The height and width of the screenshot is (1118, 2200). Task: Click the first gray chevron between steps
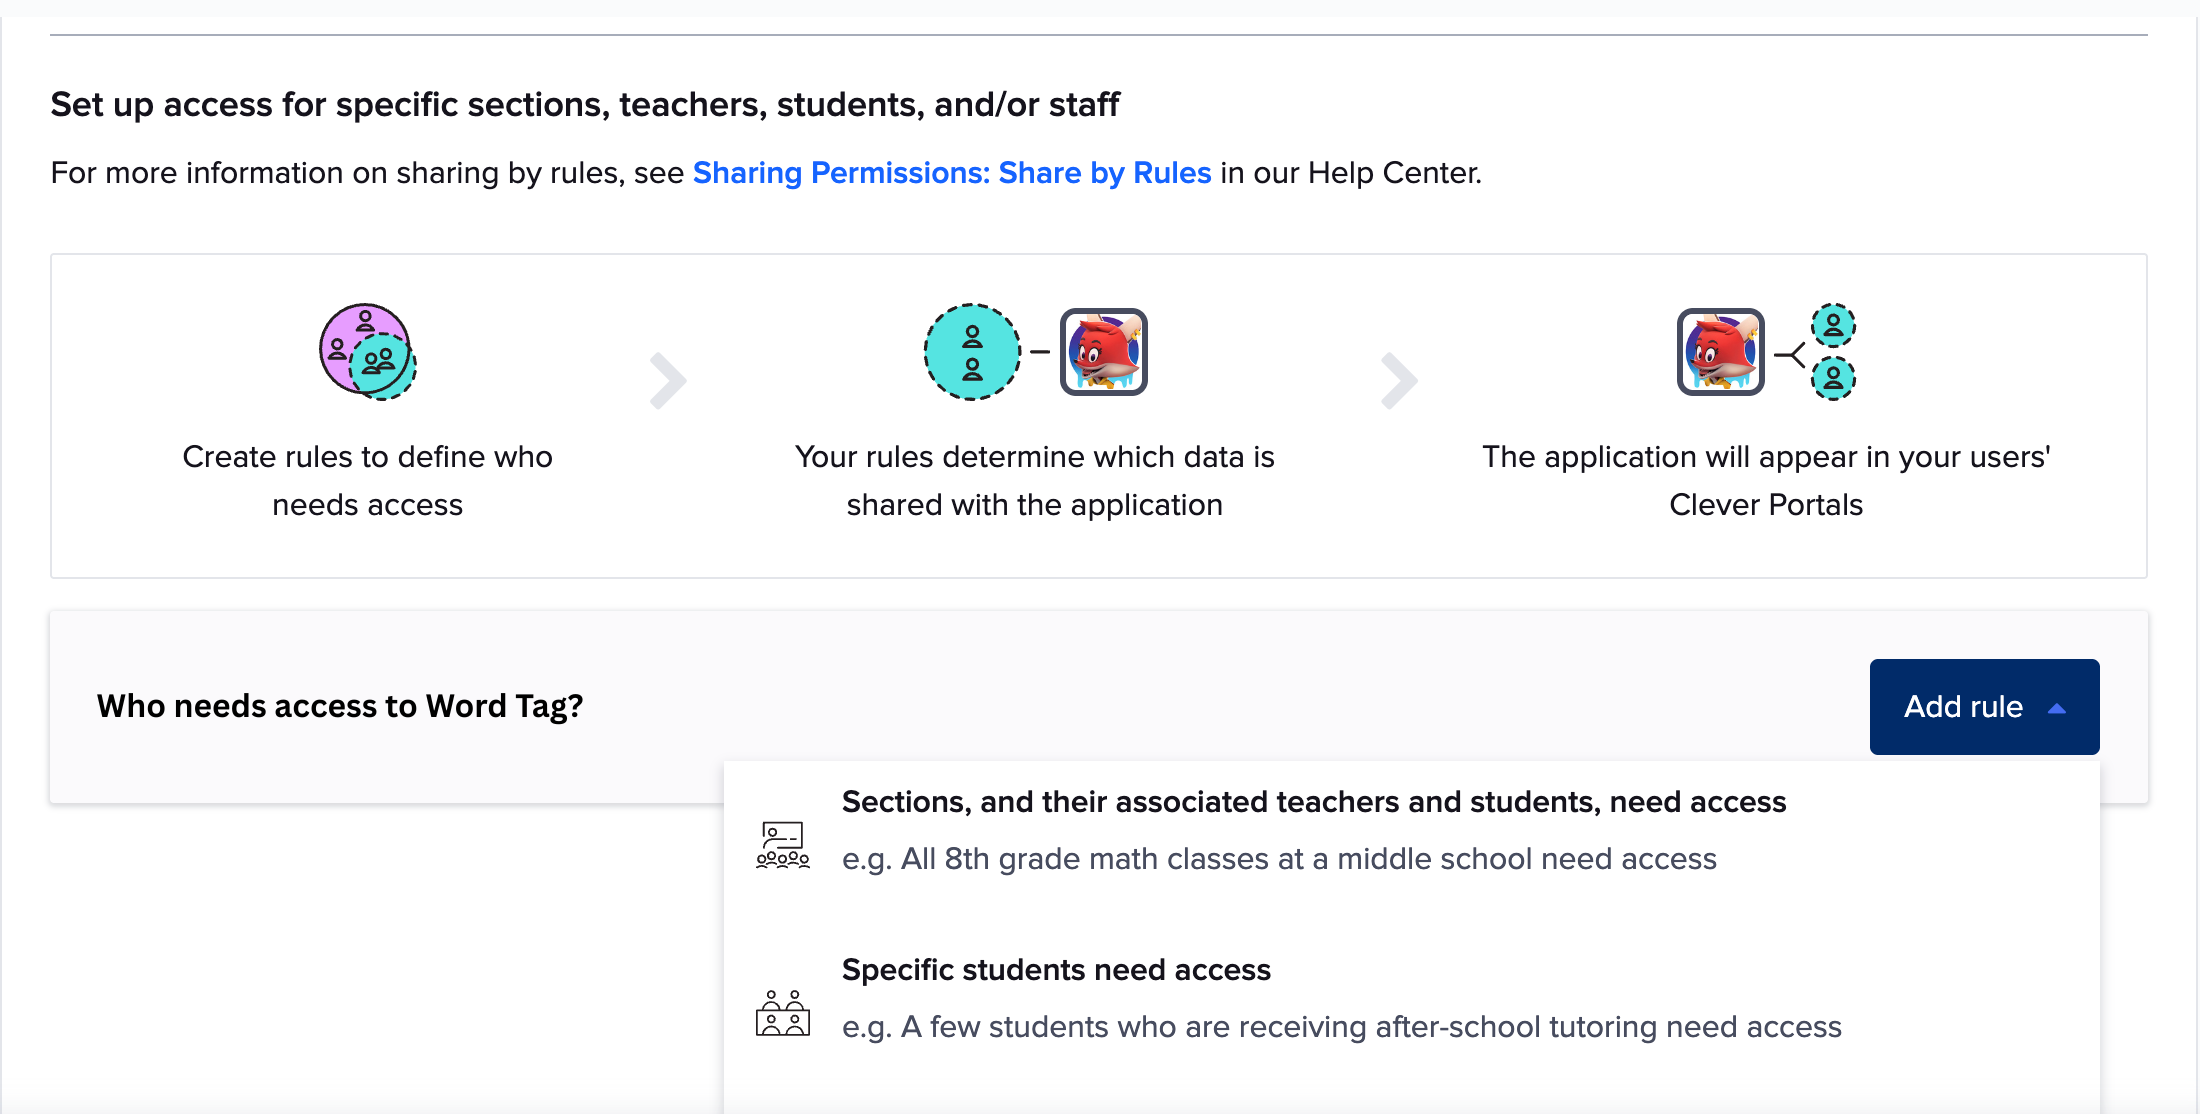667,381
